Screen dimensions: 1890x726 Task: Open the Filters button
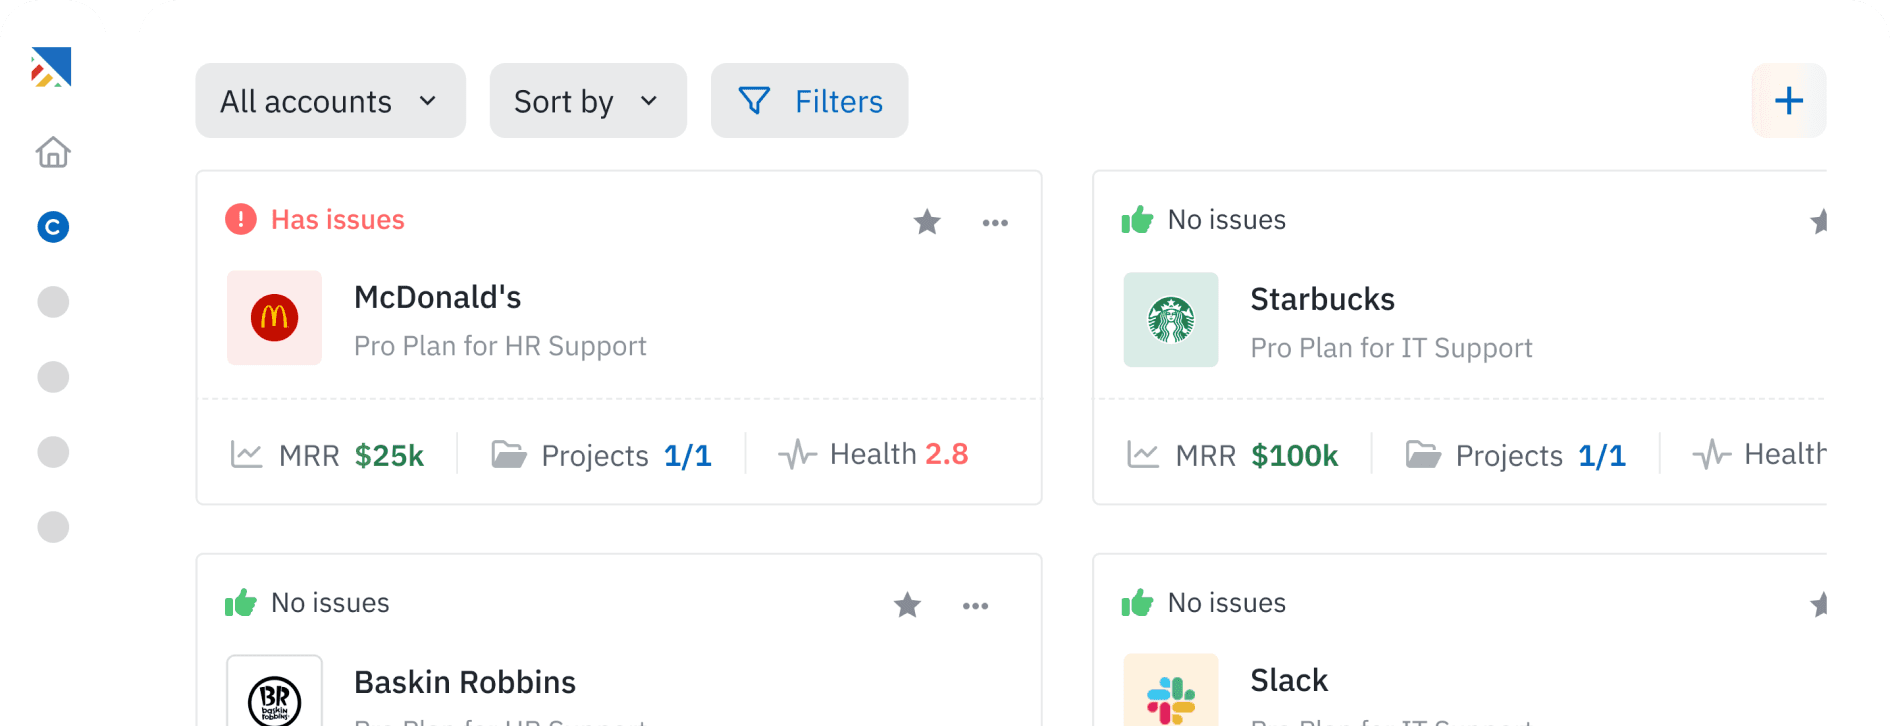(809, 101)
